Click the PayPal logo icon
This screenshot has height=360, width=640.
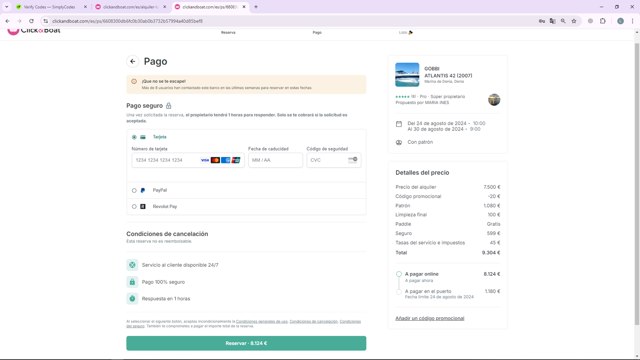(143, 190)
